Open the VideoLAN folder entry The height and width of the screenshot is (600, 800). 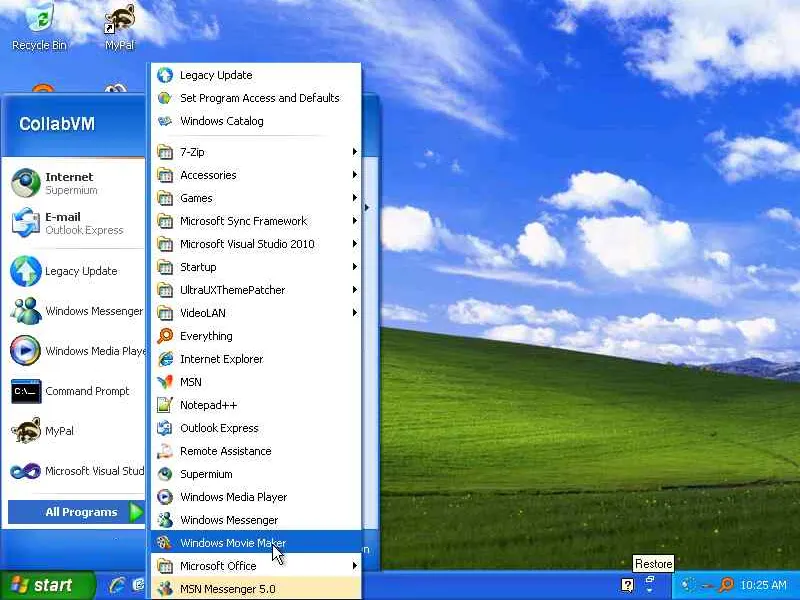coord(256,313)
